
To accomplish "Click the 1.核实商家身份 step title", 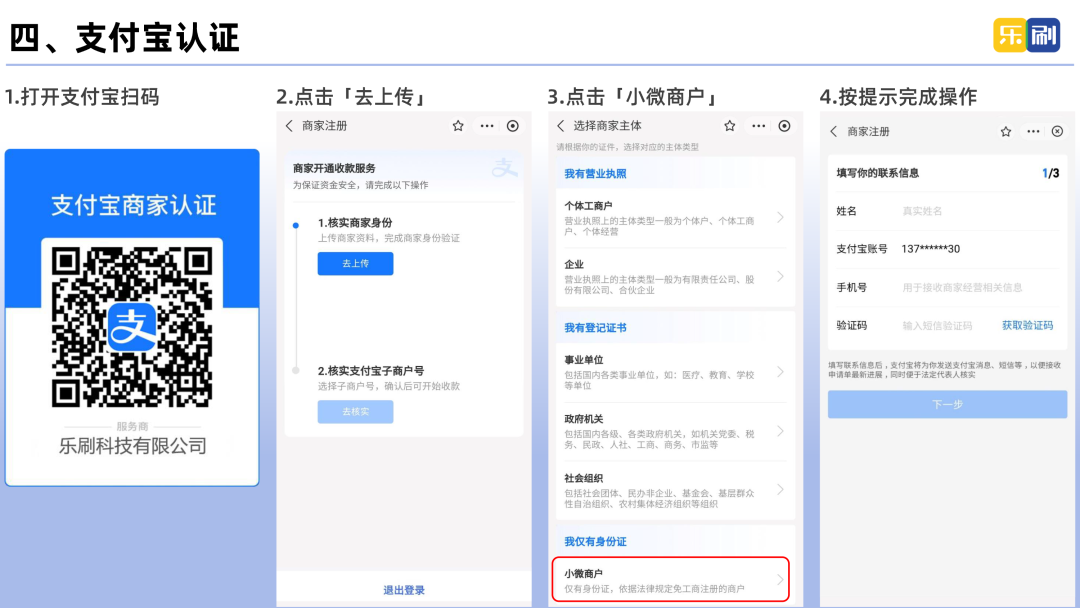I will coord(355,222).
